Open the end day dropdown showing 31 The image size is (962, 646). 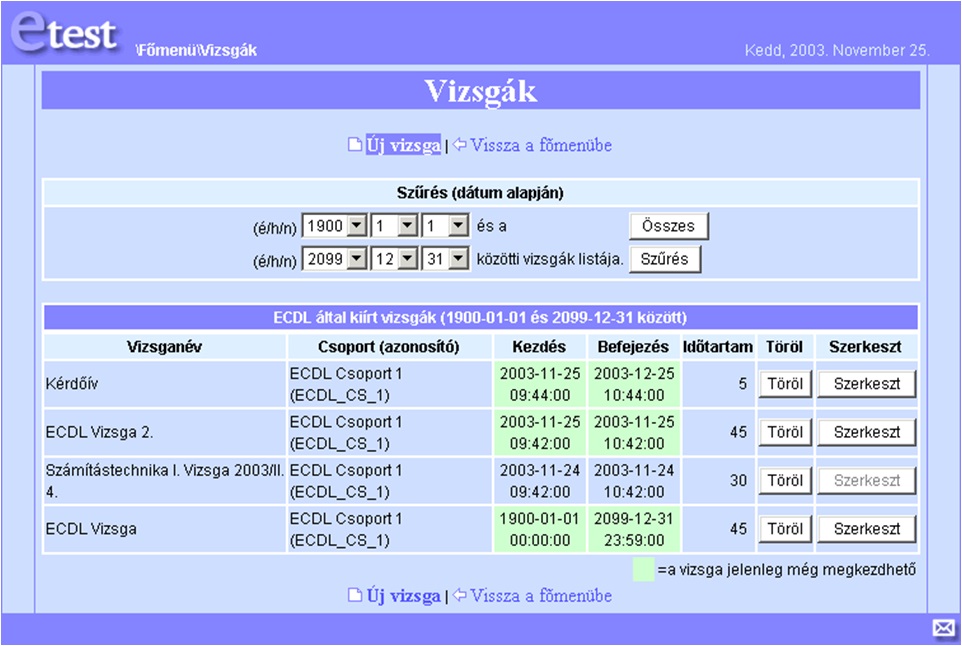pos(445,259)
